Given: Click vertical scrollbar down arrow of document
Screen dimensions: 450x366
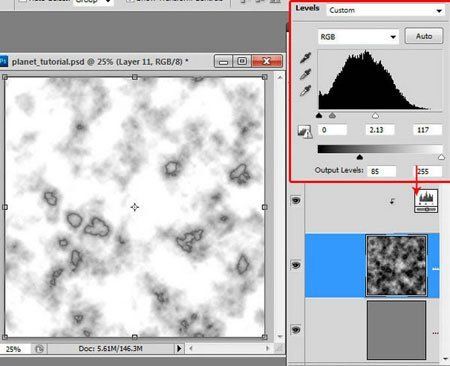Looking at the screenshot, I should (280, 337).
